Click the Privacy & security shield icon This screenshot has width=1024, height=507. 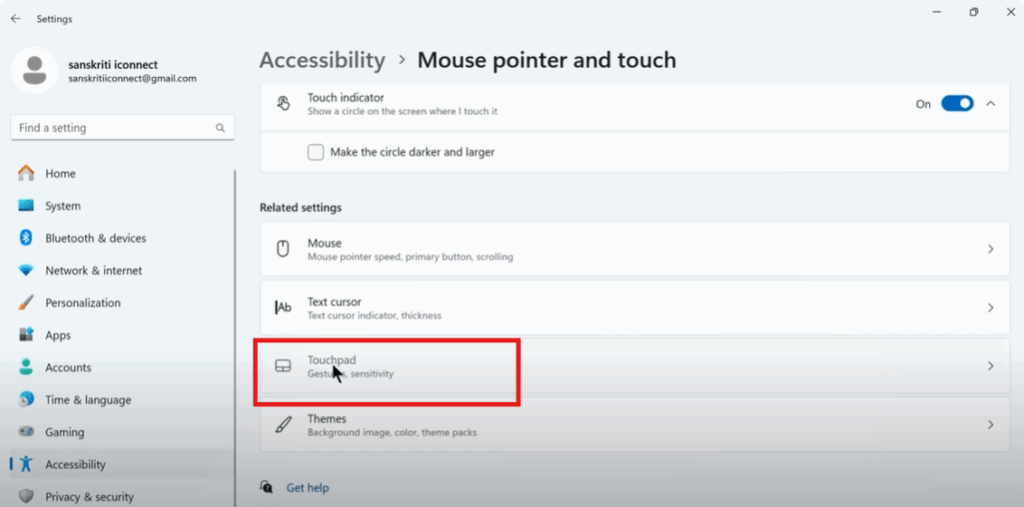tap(26, 497)
